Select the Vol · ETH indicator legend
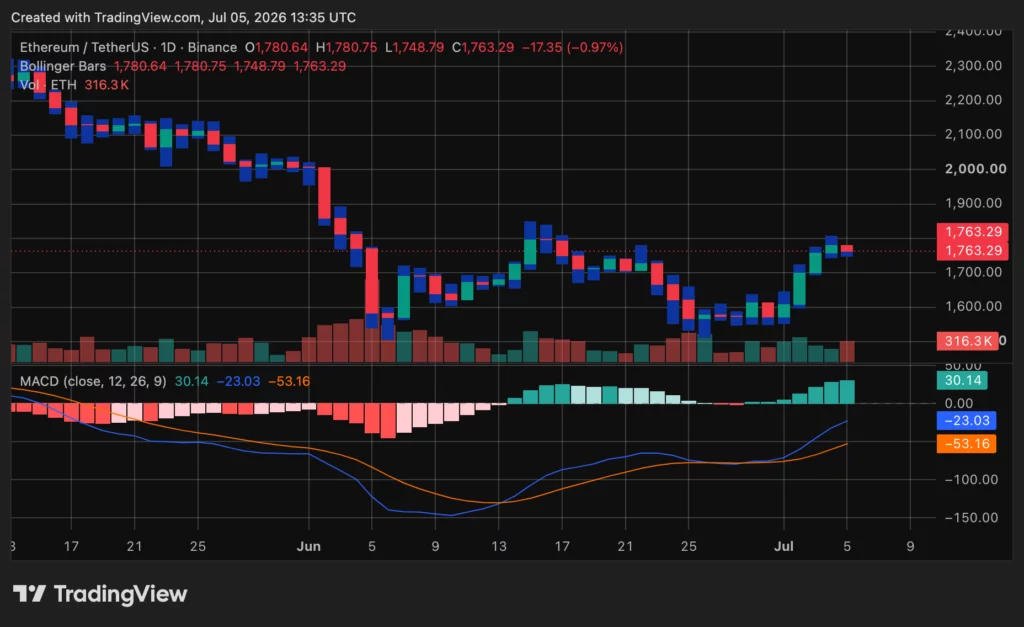 click(x=48, y=85)
